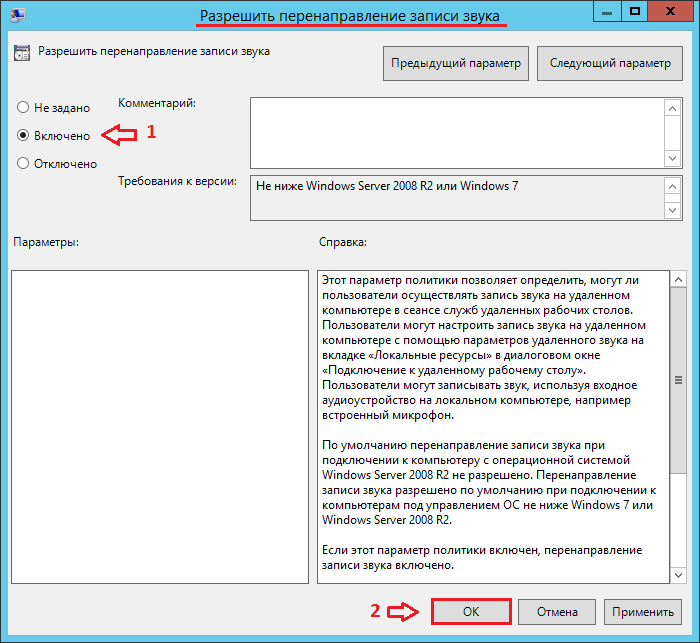Viewport: 700px width, 643px height.
Task: Focus the "Комментарий" text box
Action: tap(456, 132)
